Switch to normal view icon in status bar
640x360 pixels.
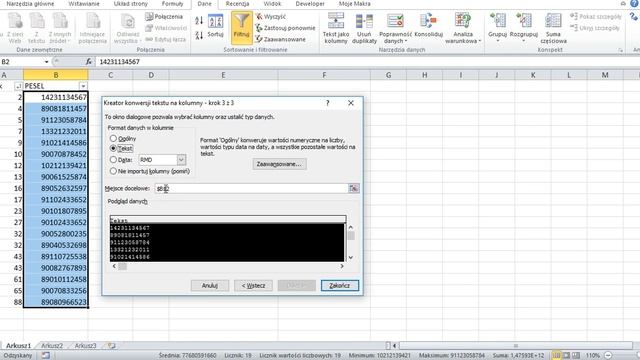(x=556, y=356)
